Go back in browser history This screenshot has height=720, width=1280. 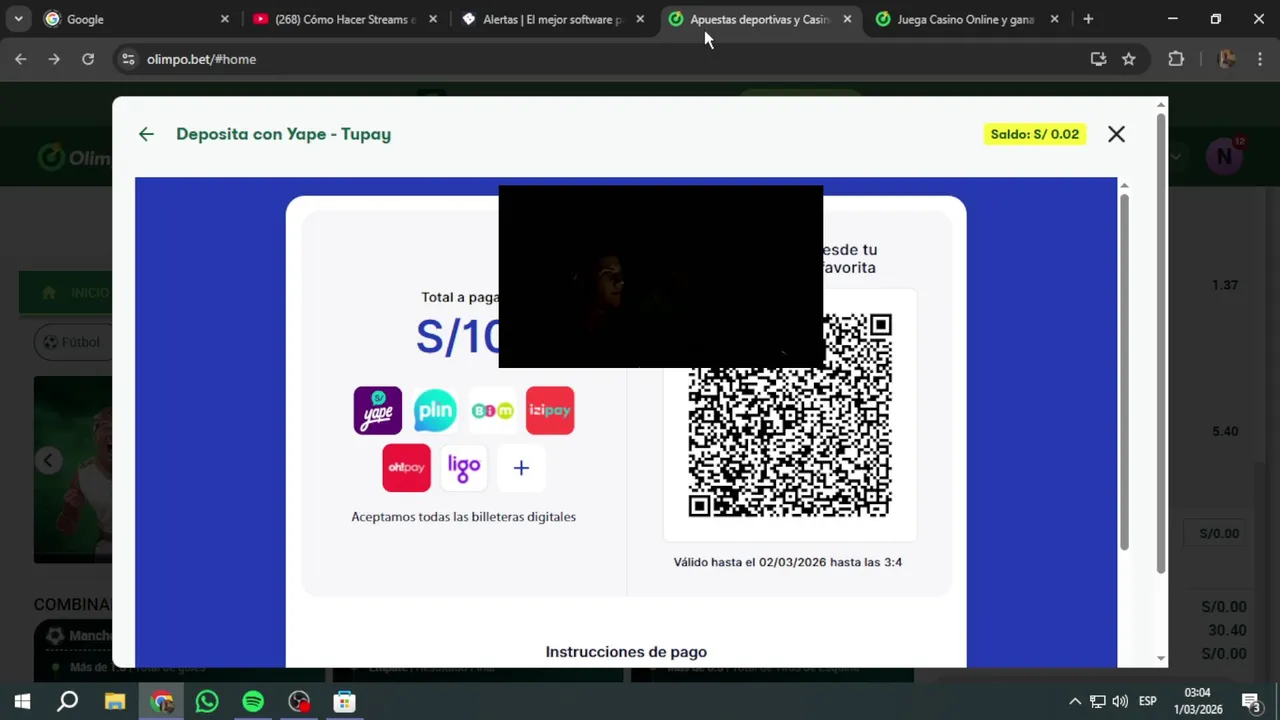[21, 59]
